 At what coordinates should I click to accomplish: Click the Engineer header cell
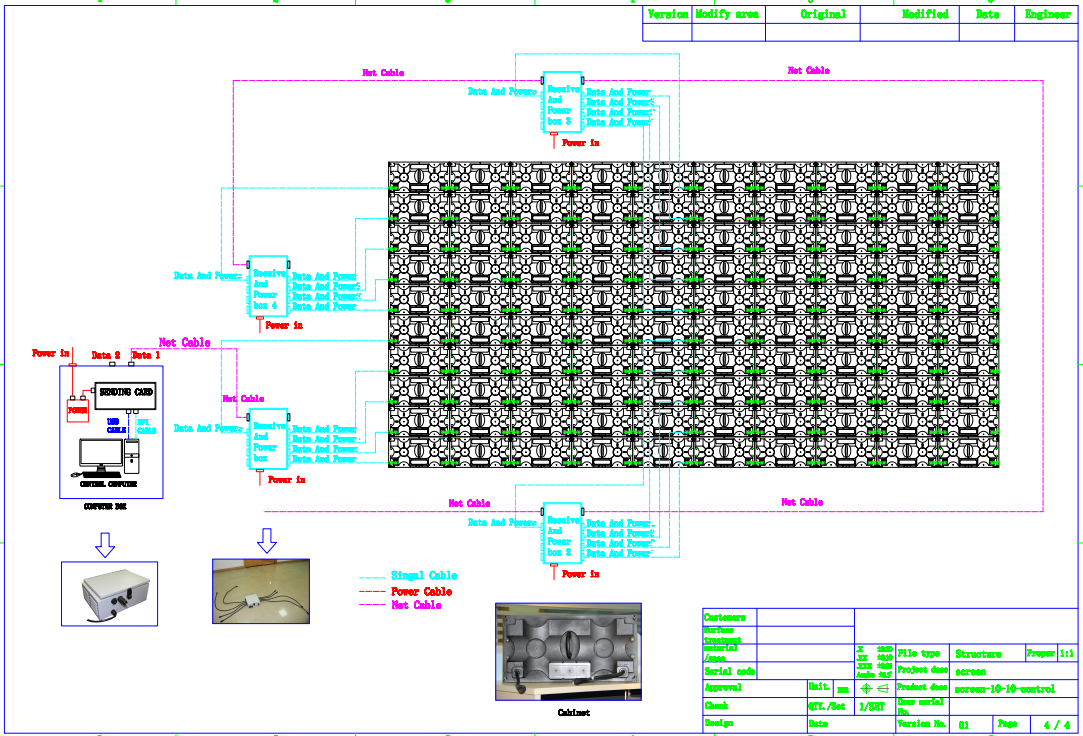(1047, 15)
